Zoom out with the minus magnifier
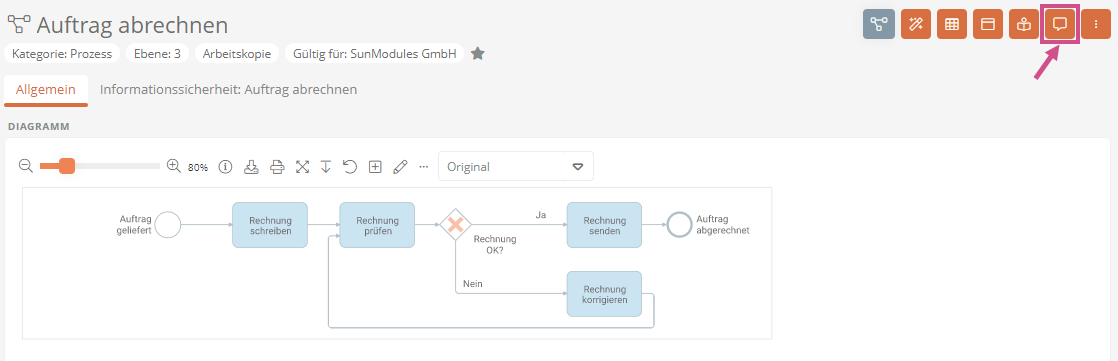Viewport: 1118px width, 361px height. point(26,166)
